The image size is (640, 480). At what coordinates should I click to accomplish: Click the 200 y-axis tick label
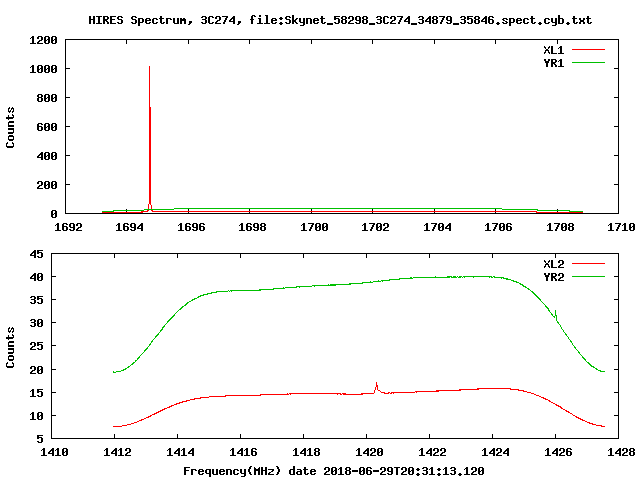[x=47, y=185]
